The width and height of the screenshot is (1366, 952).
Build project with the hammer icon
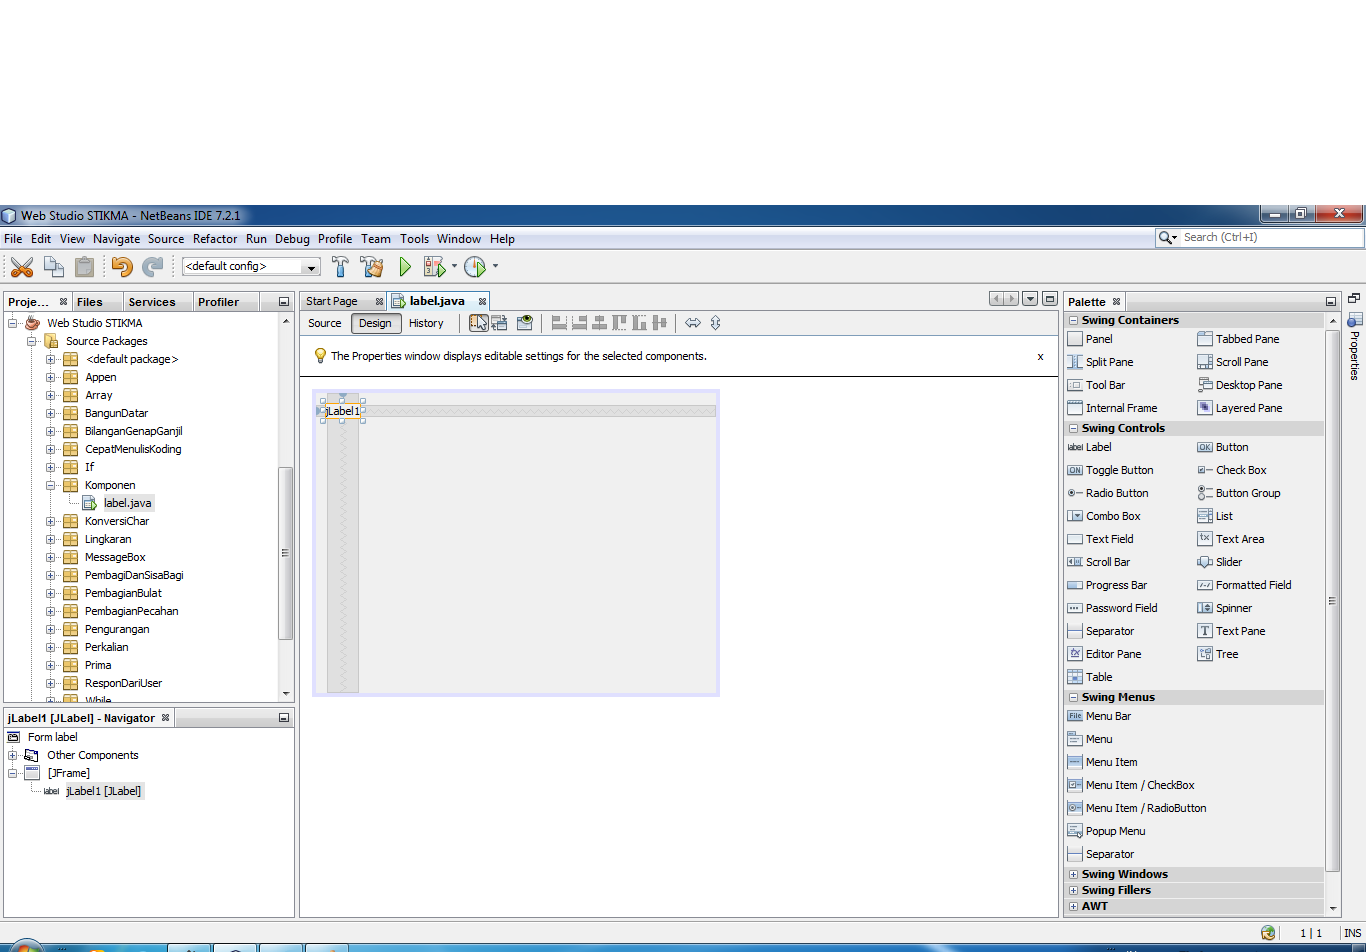tap(340, 266)
